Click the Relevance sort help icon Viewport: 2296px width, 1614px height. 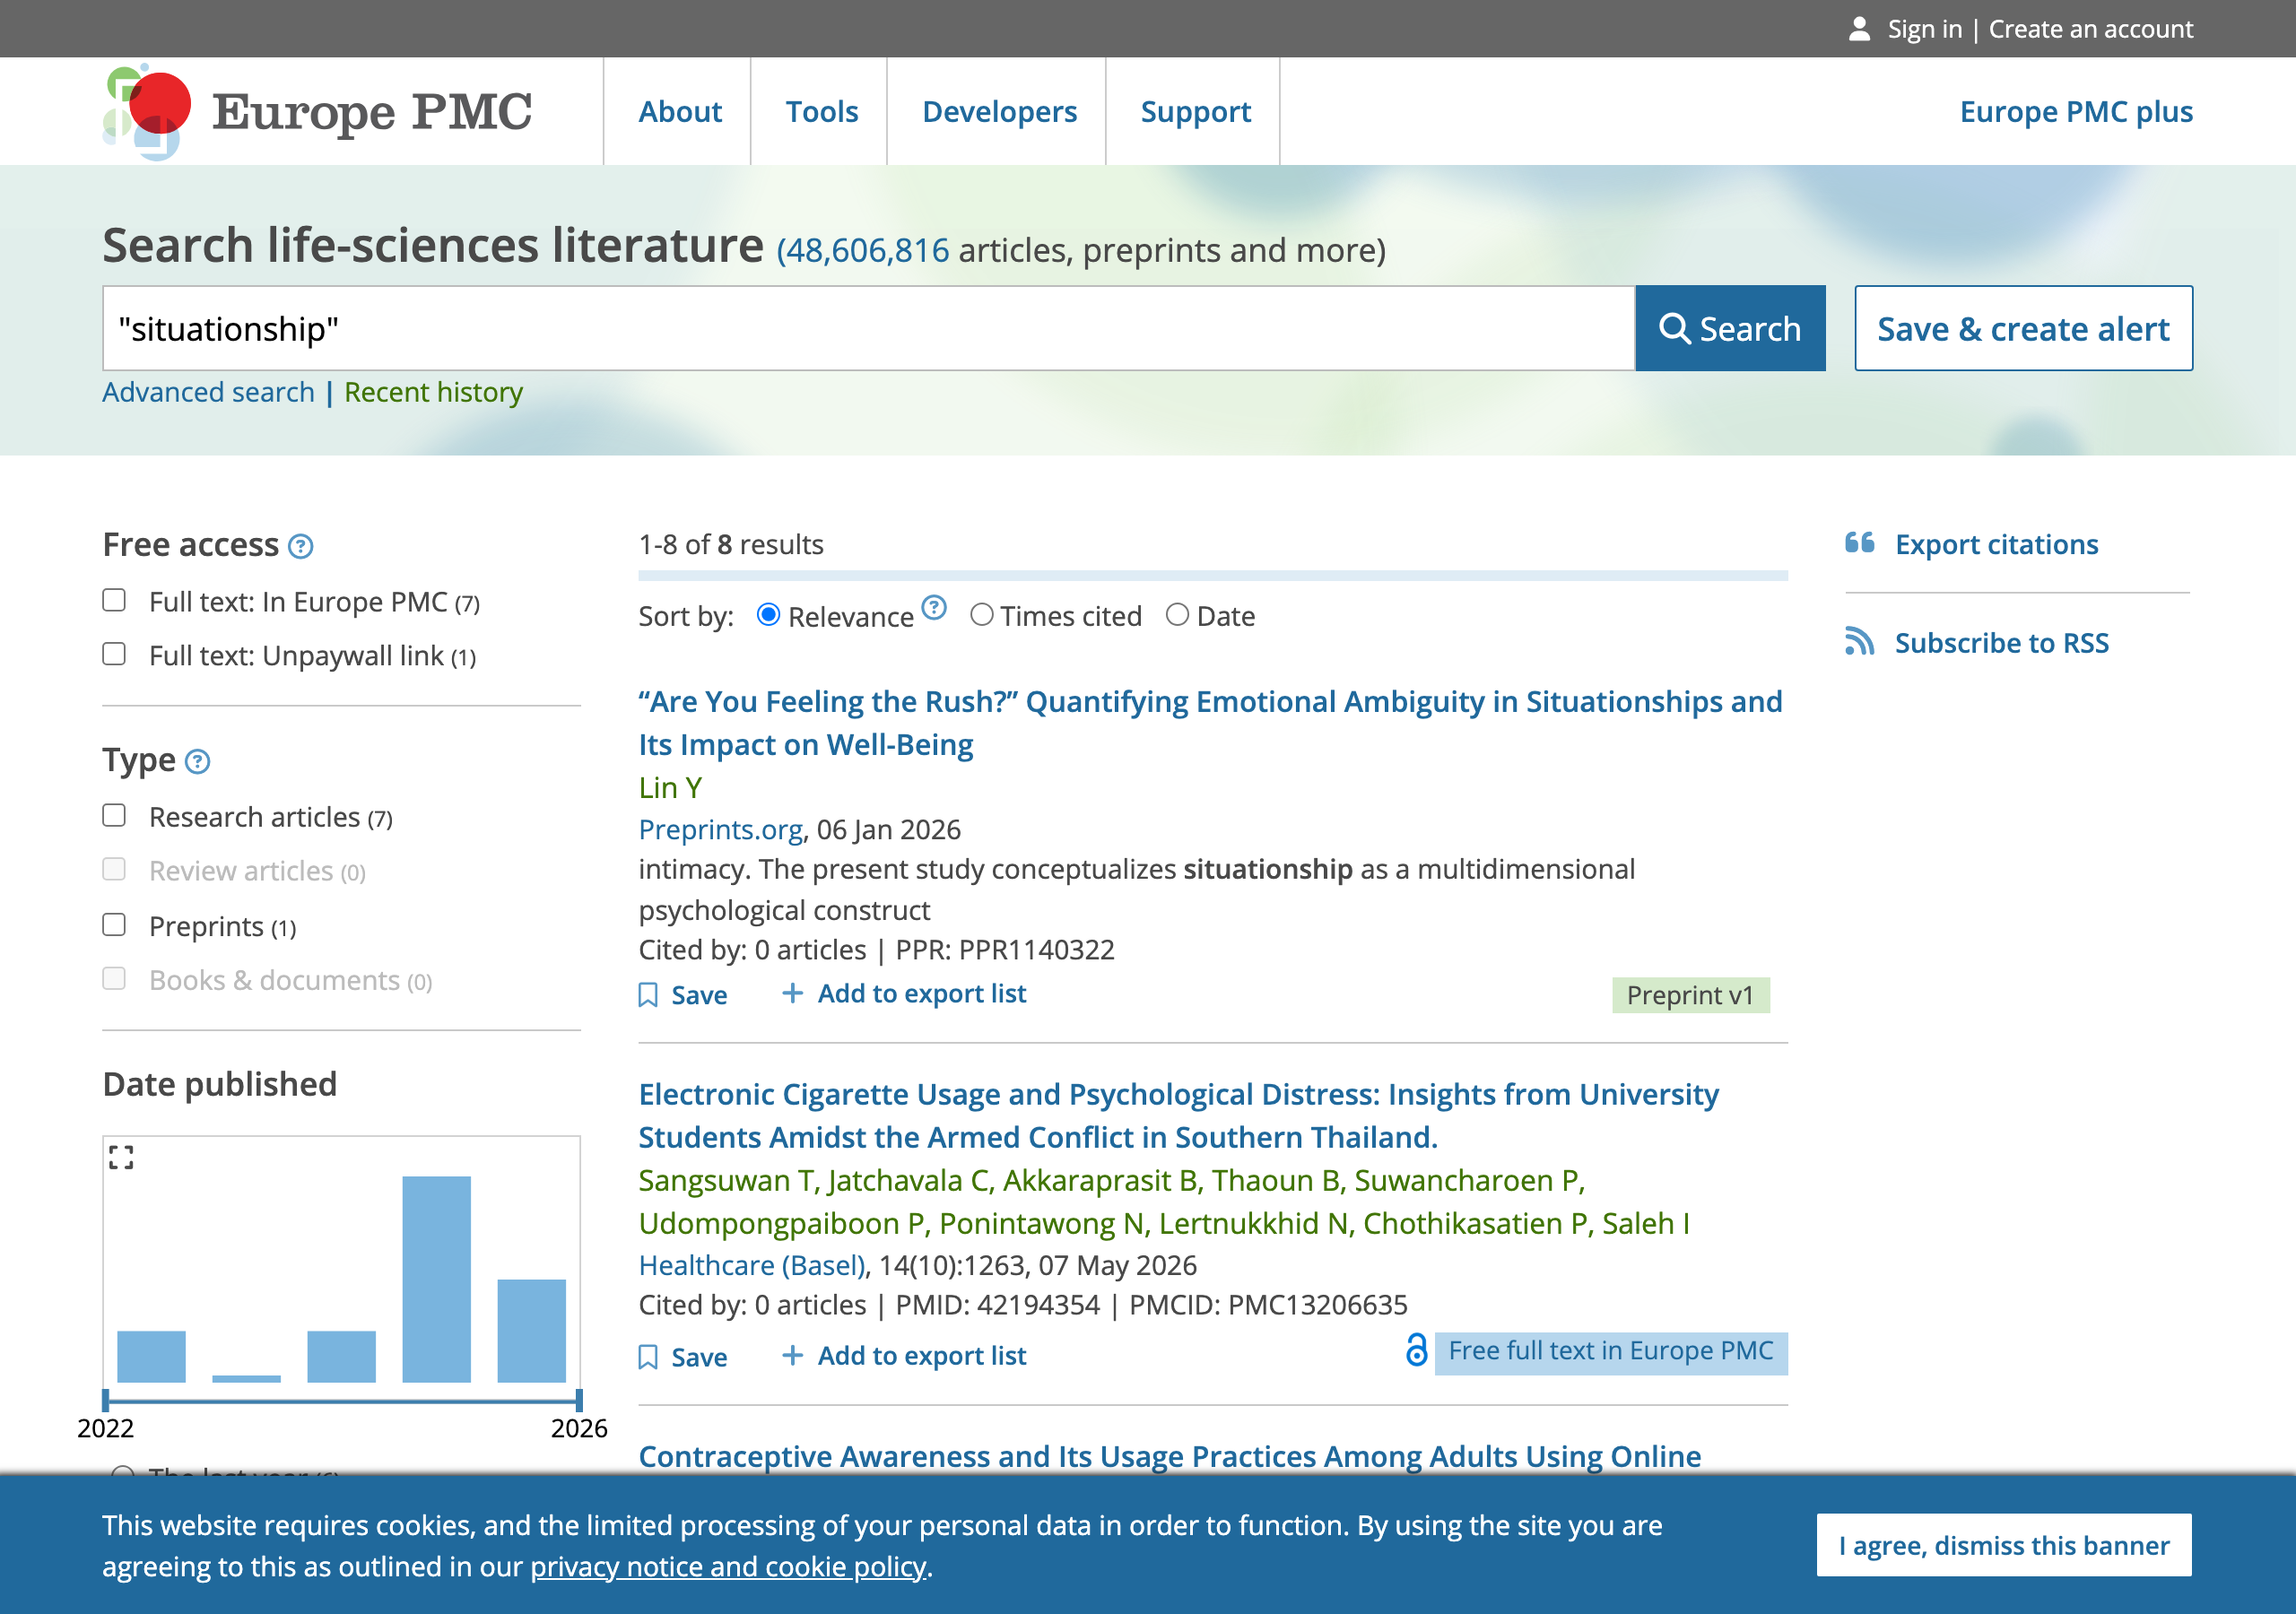pos(934,608)
